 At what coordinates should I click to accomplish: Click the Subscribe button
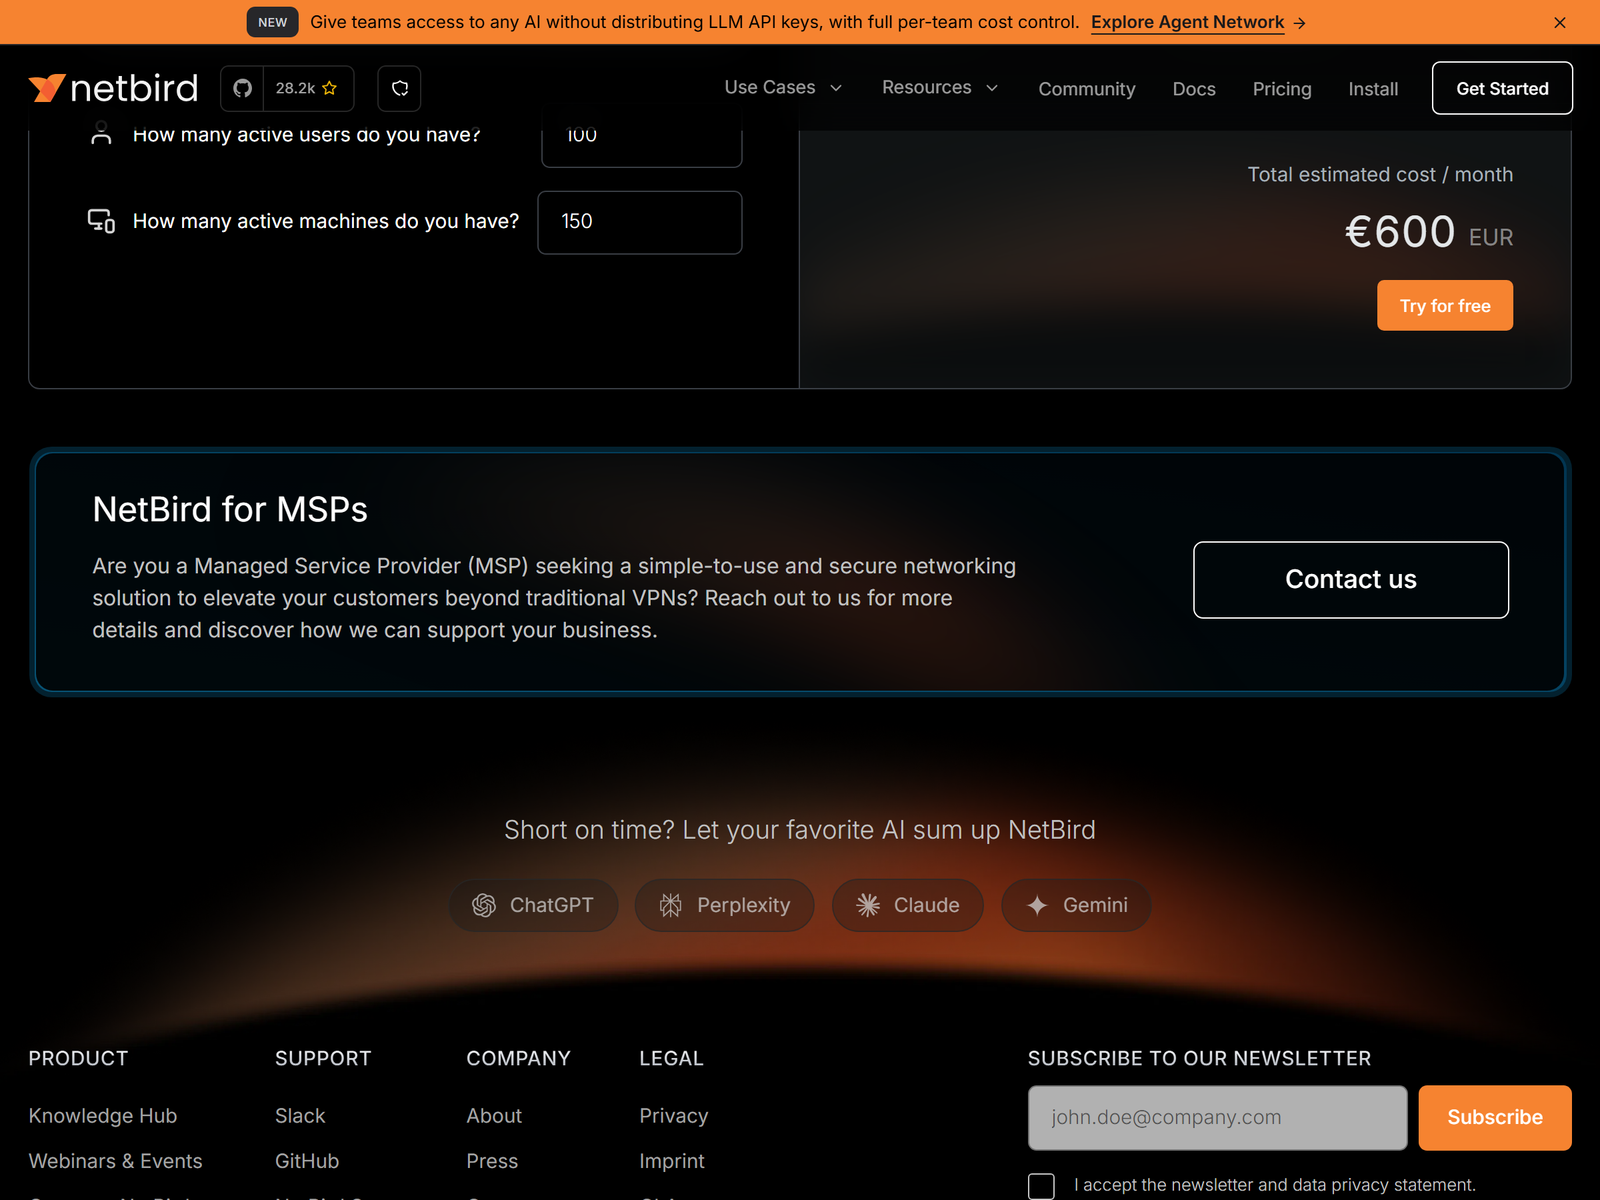[x=1495, y=1117]
